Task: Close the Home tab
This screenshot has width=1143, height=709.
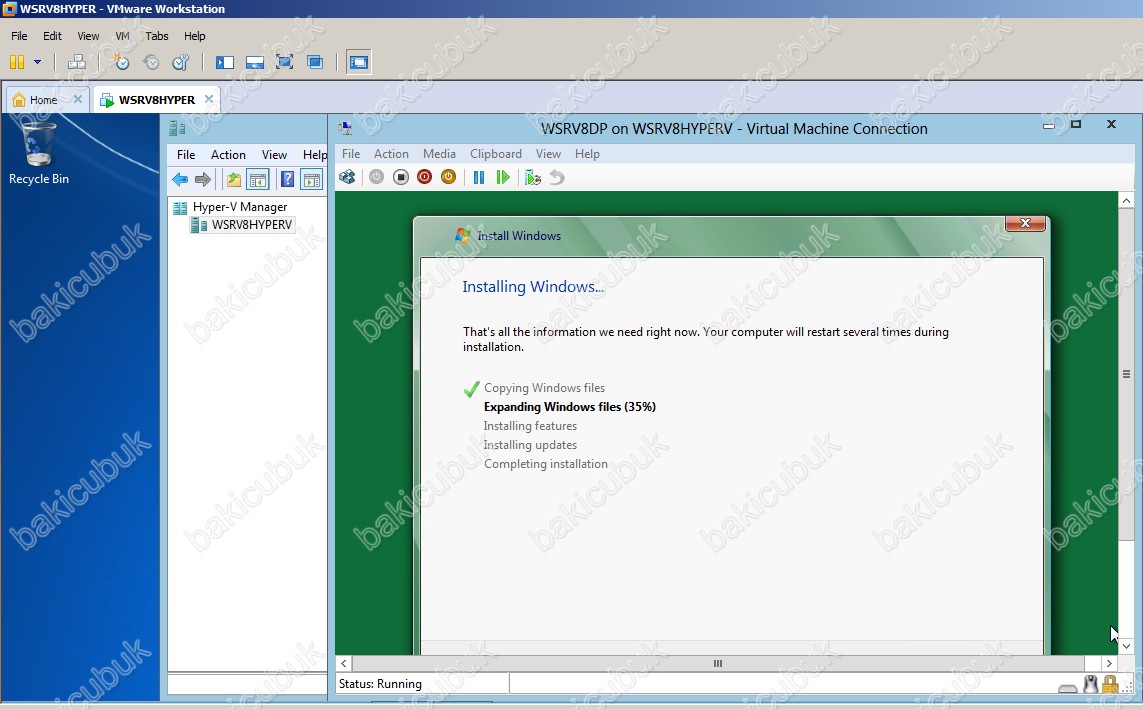Action: point(78,99)
